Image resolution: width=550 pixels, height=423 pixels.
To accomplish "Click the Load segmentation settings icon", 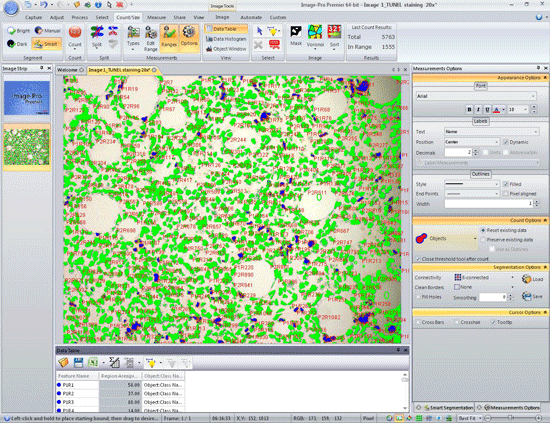I will [x=532, y=278].
